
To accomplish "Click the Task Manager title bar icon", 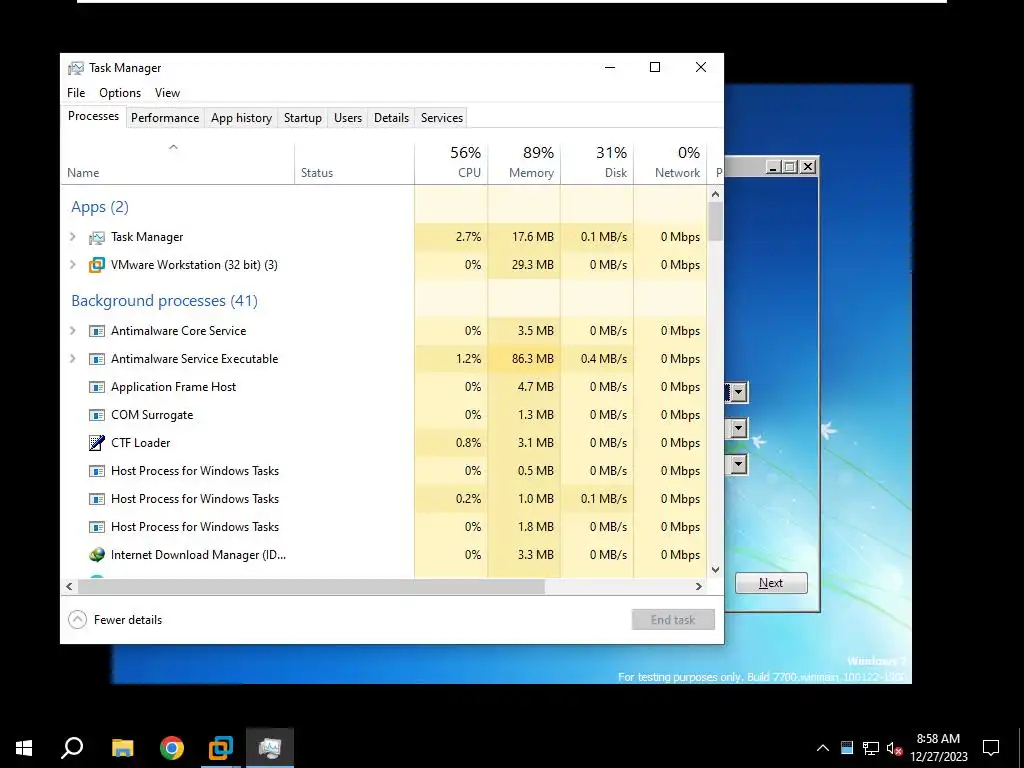I will (76, 68).
